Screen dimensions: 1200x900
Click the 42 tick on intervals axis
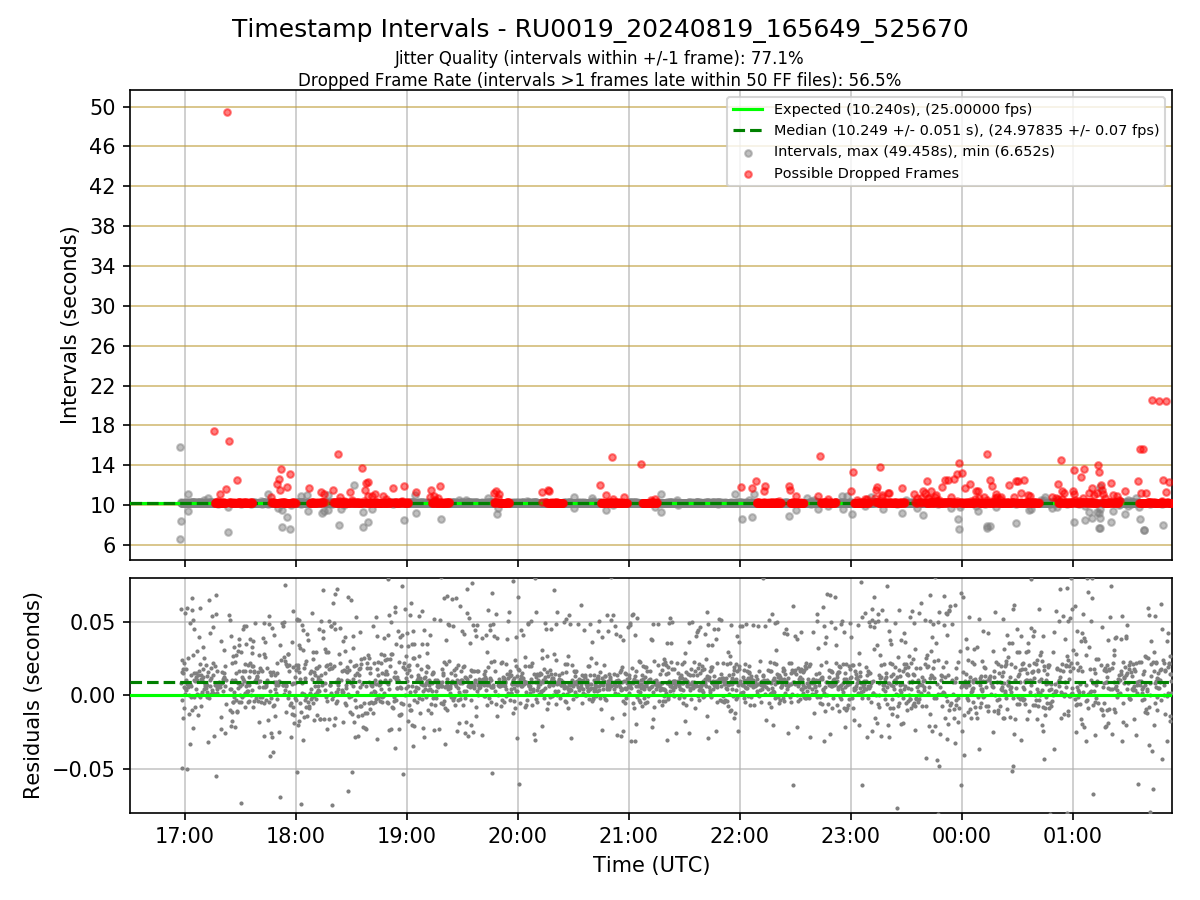point(104,187)
